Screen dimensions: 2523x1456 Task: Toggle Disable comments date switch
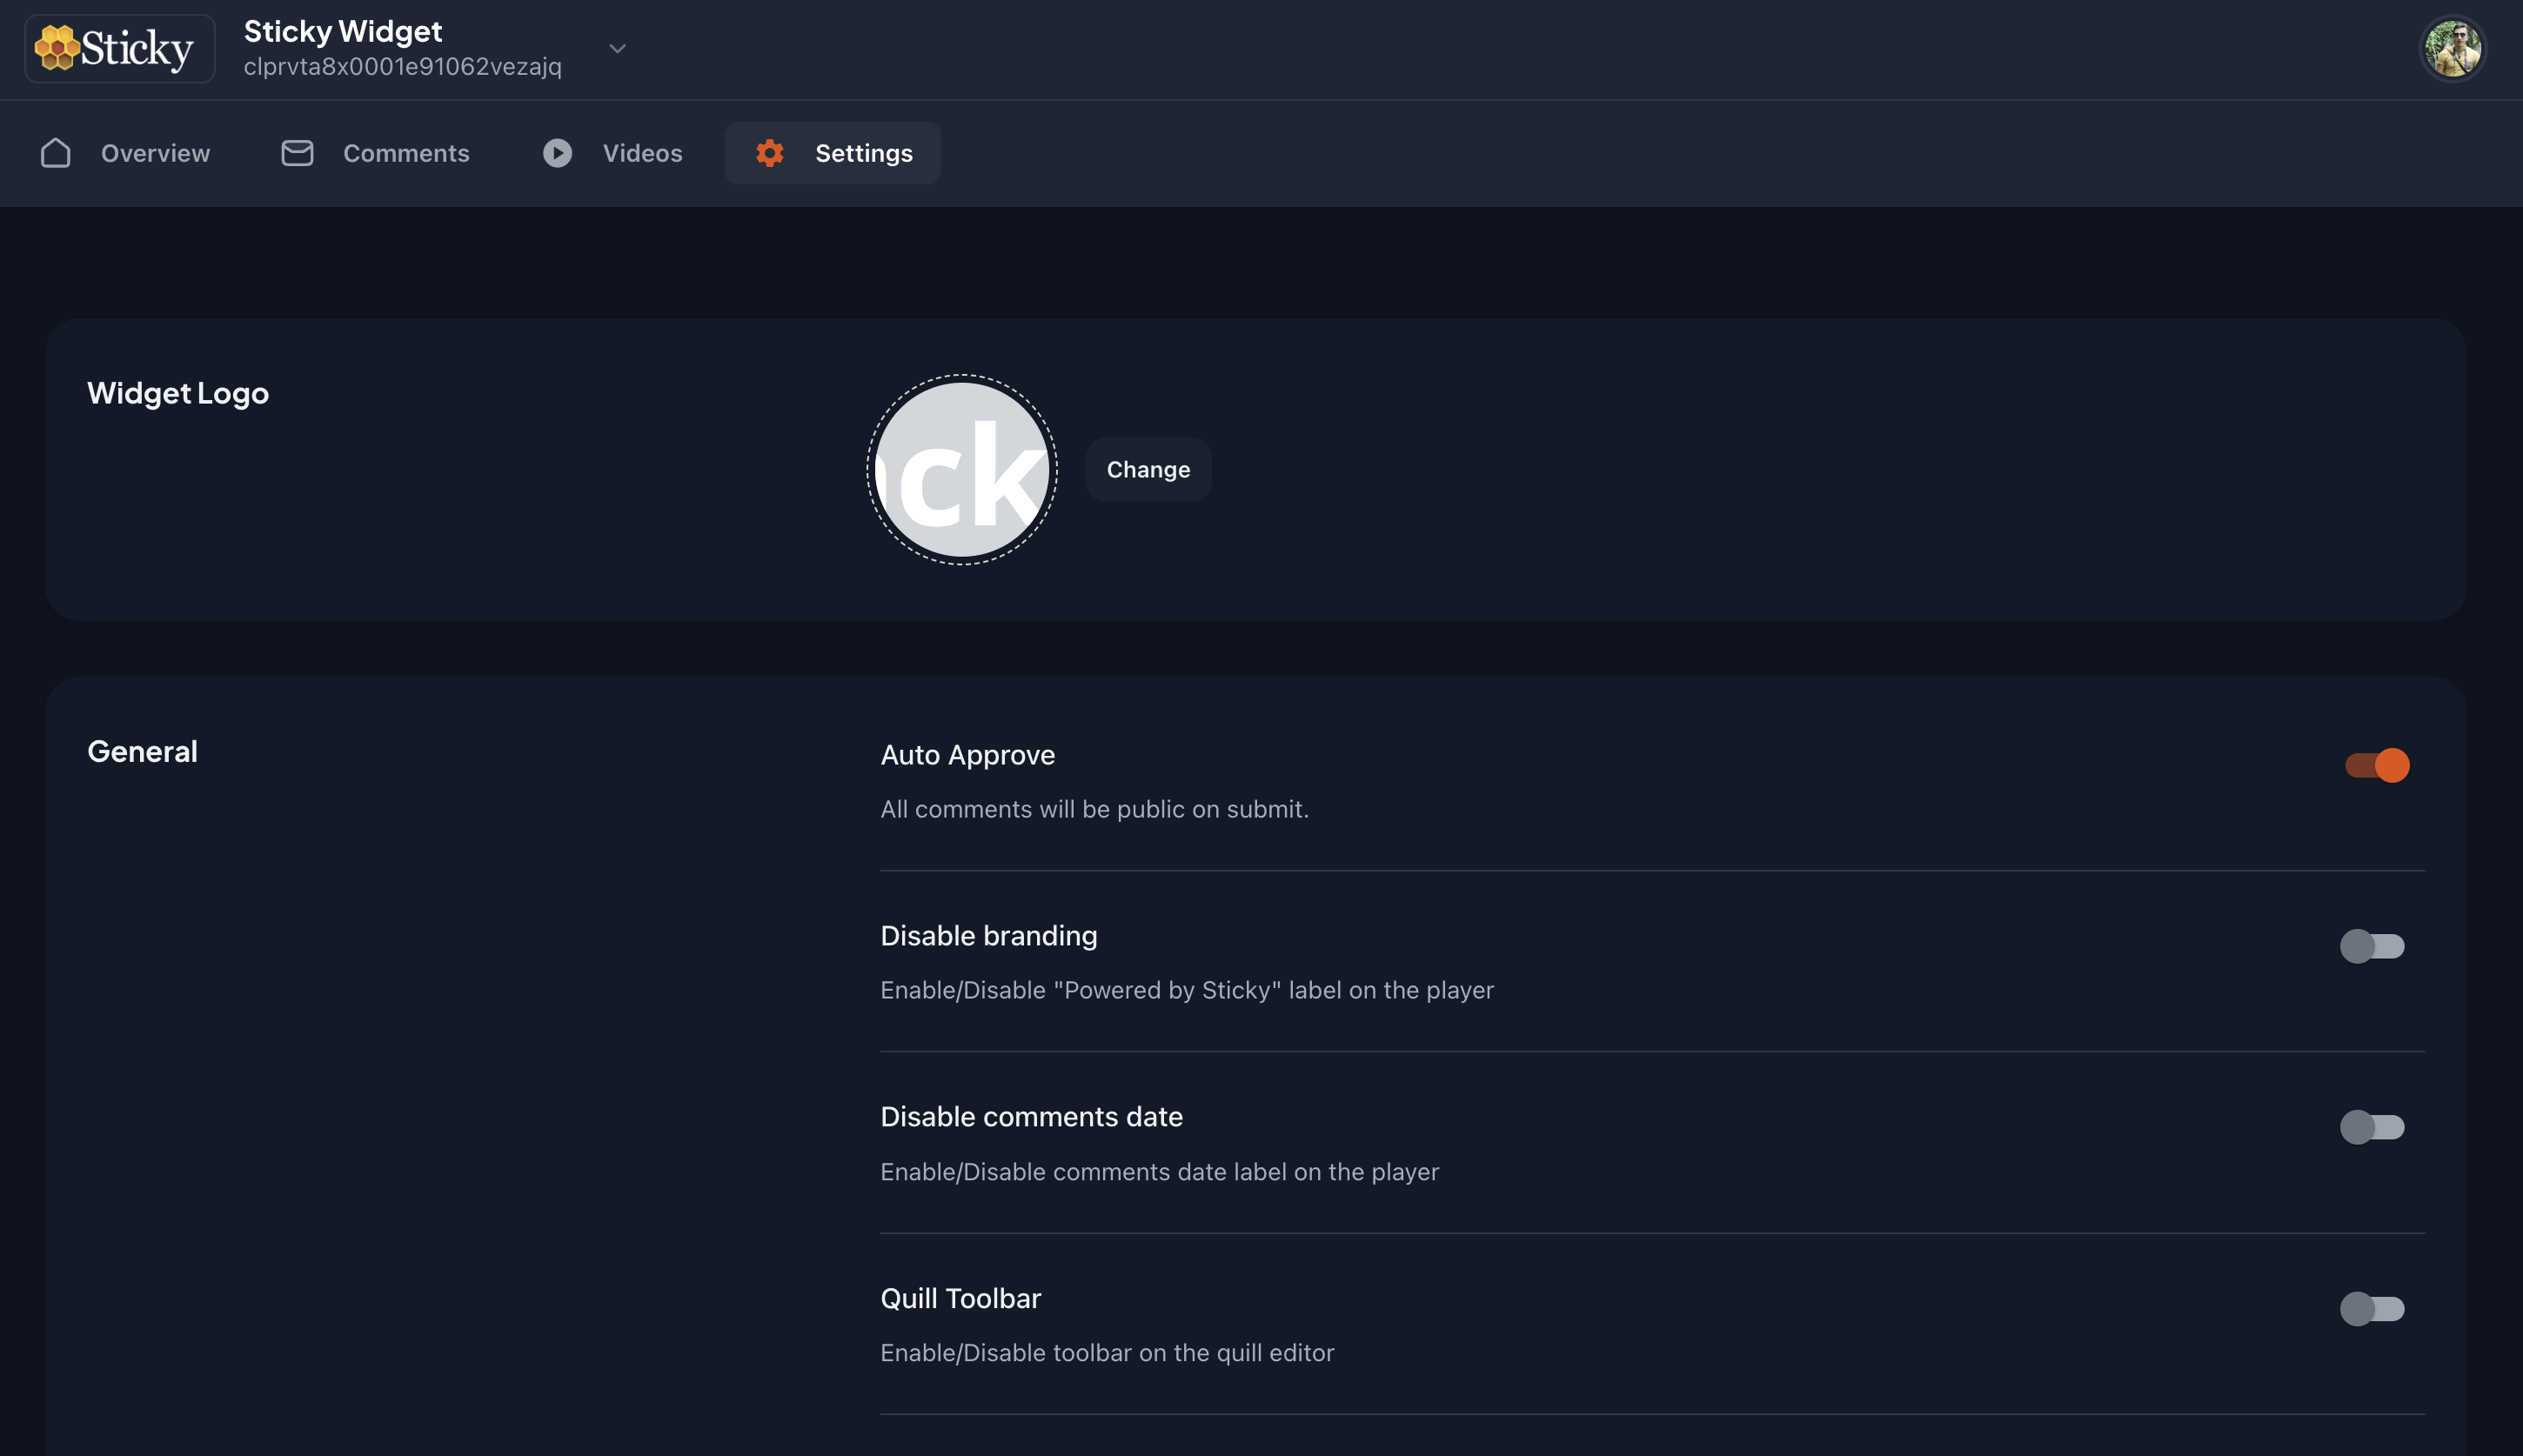(2371, 1127)
